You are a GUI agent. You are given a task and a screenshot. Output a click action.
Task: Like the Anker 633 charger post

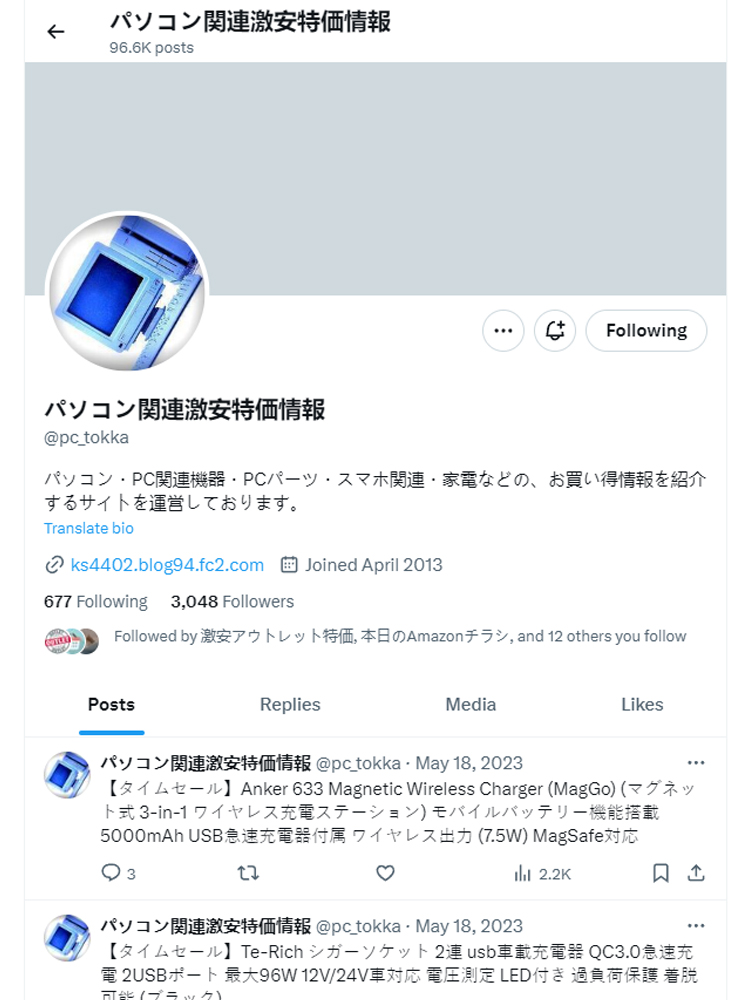pyautogui.click(x=385, y=873)
